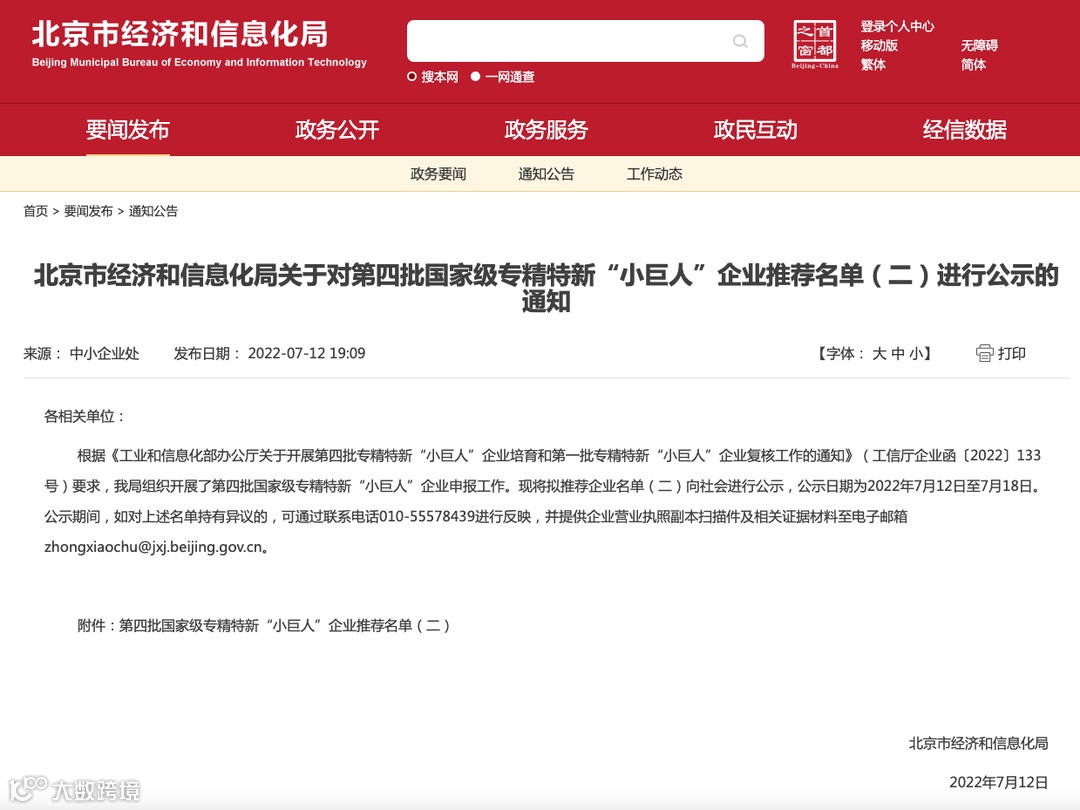
Task: Click the 各相关单位 salutation line
Action: pos(84,416)
